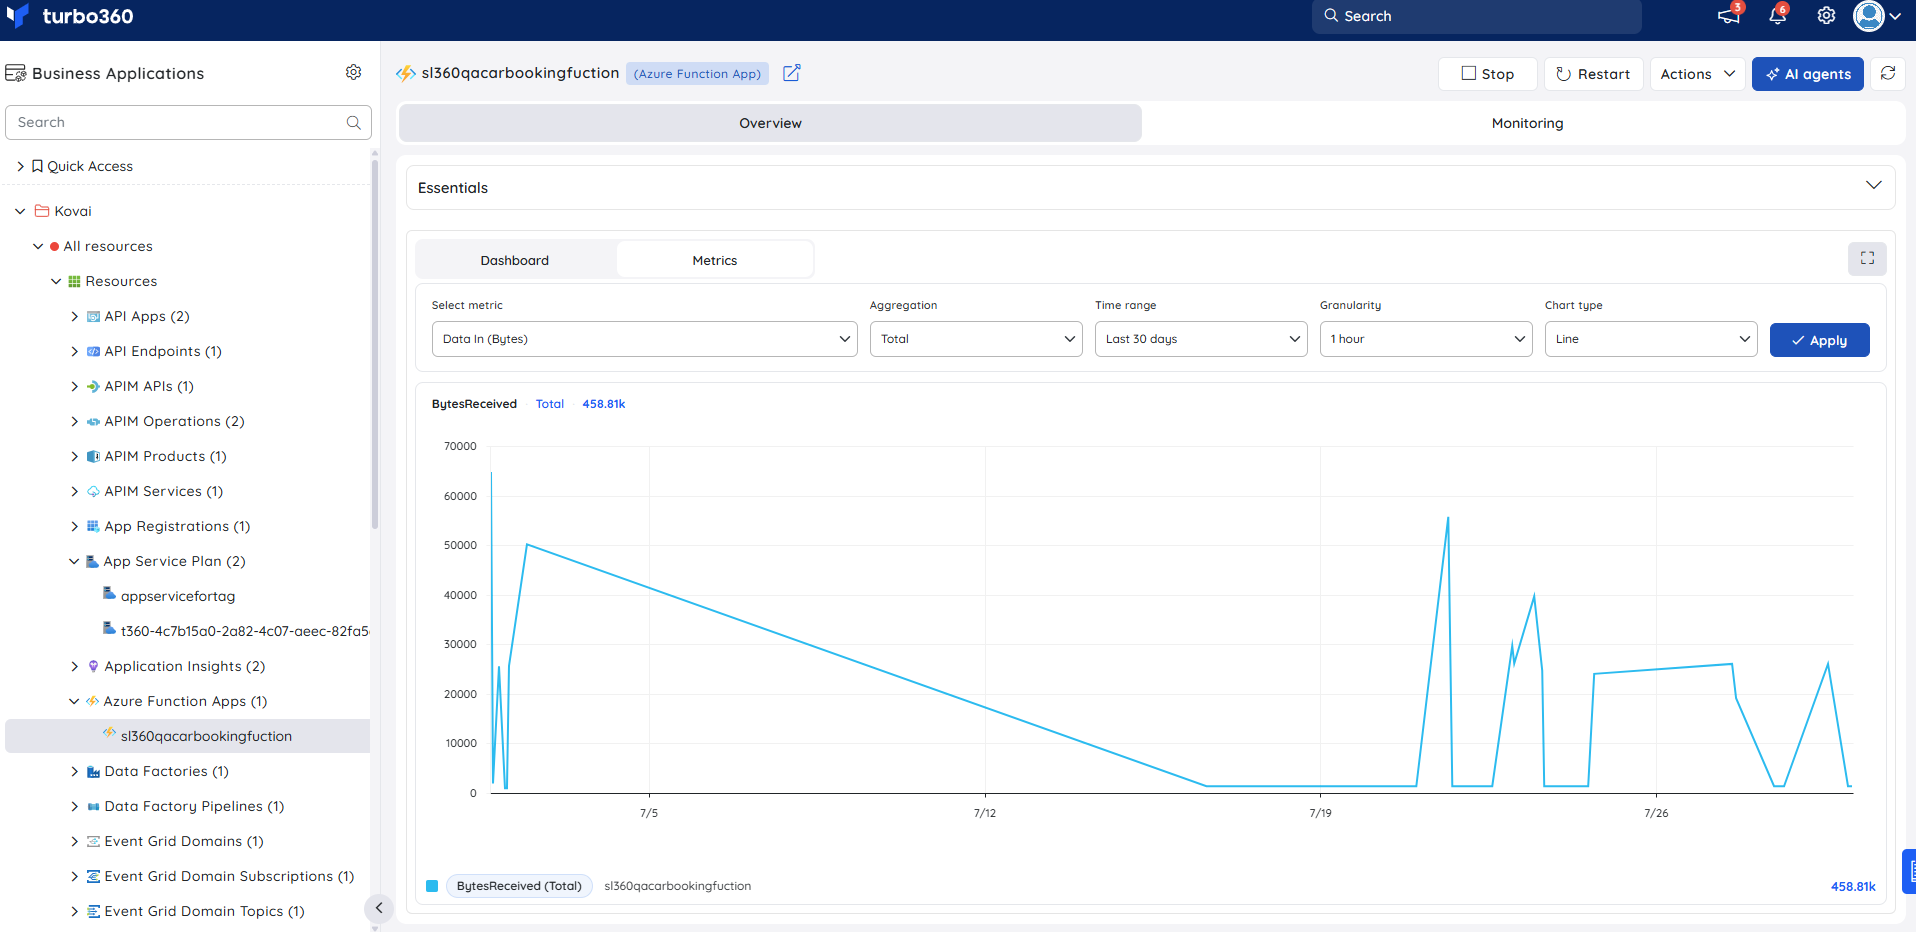Collapse the App Service Plan node
Image resolution: width=1916 pixels, height=932 pixels.
[x=73, y=561]
